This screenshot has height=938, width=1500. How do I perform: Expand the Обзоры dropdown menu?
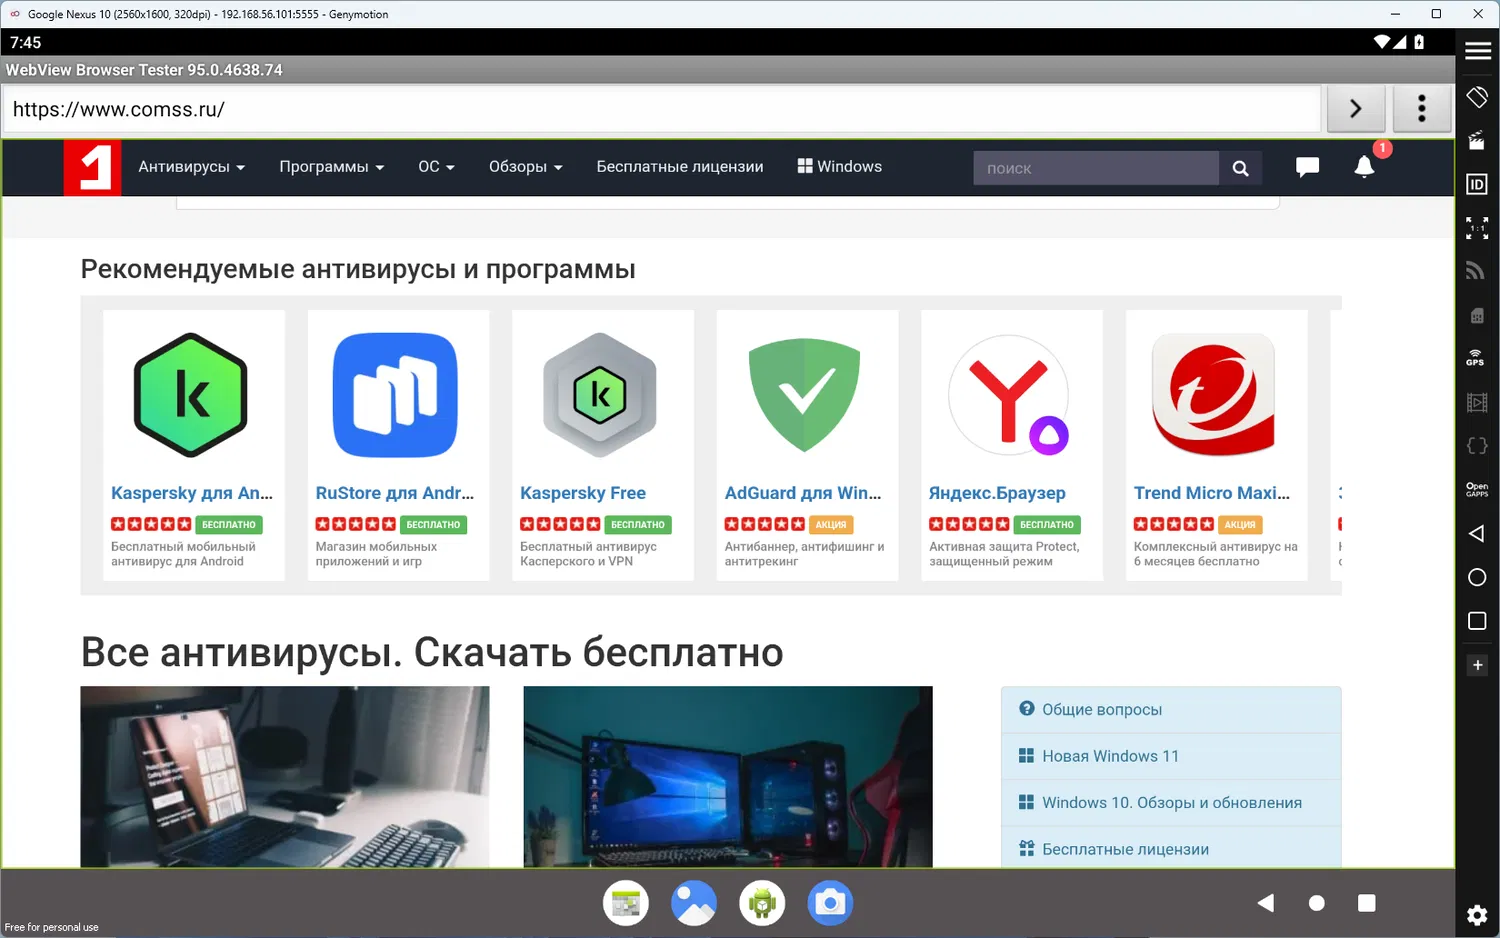pos(526,167)
